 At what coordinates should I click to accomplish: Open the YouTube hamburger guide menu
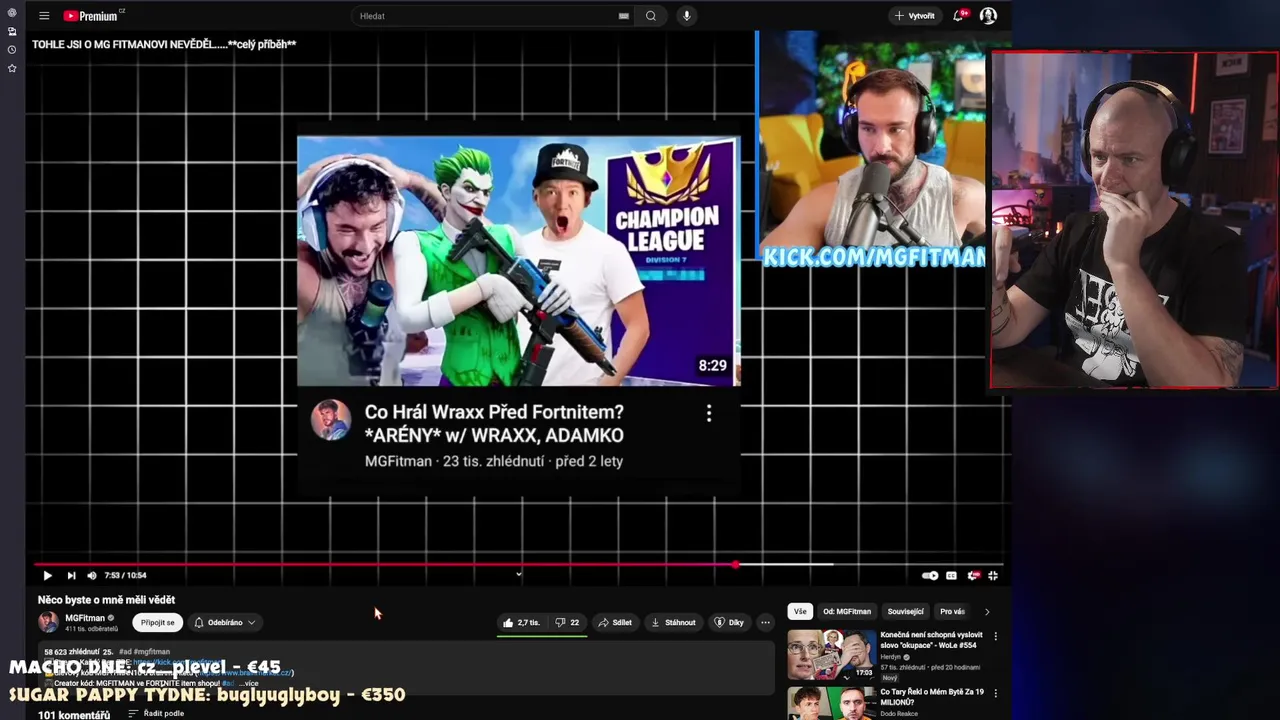pos(44,16)
